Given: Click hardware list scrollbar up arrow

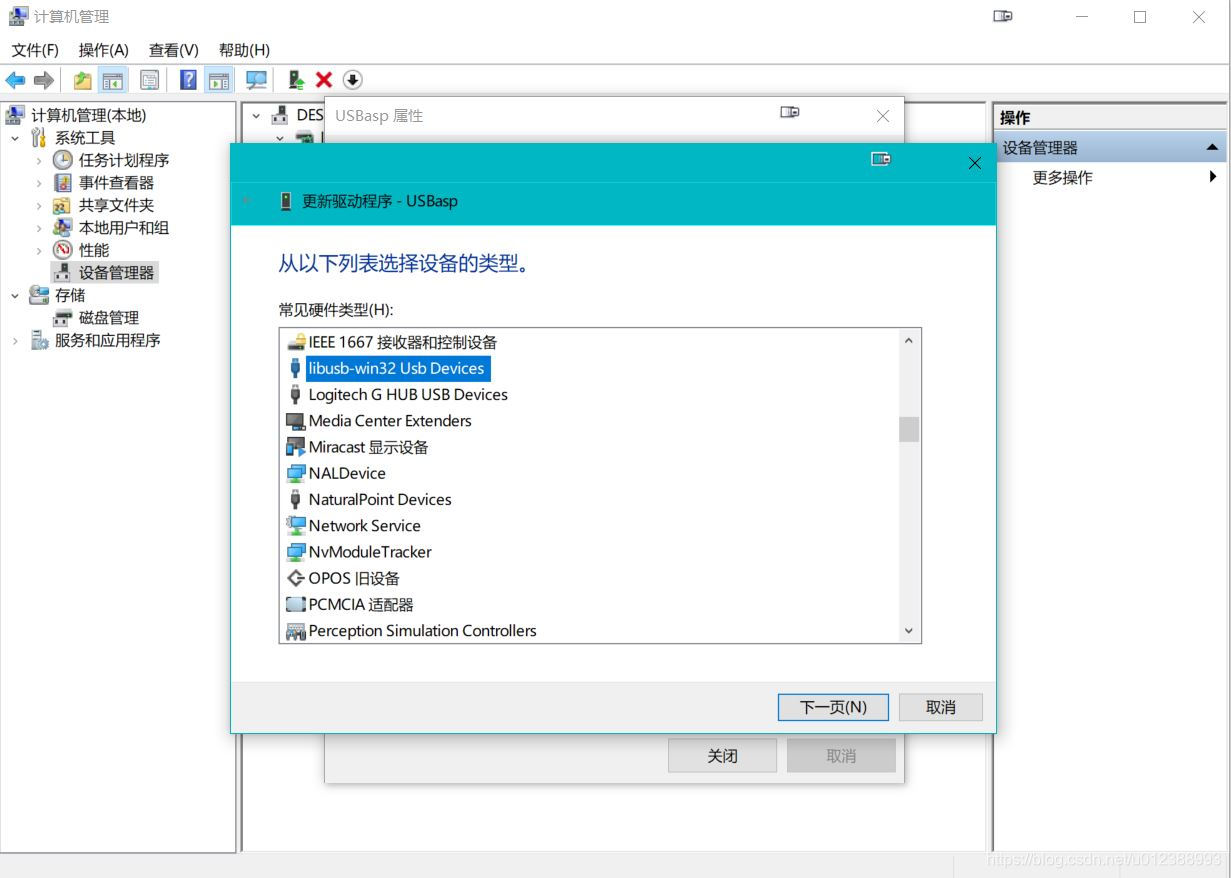Looking at the screenshot, I should pyautogui.click(x=909, y=341).
